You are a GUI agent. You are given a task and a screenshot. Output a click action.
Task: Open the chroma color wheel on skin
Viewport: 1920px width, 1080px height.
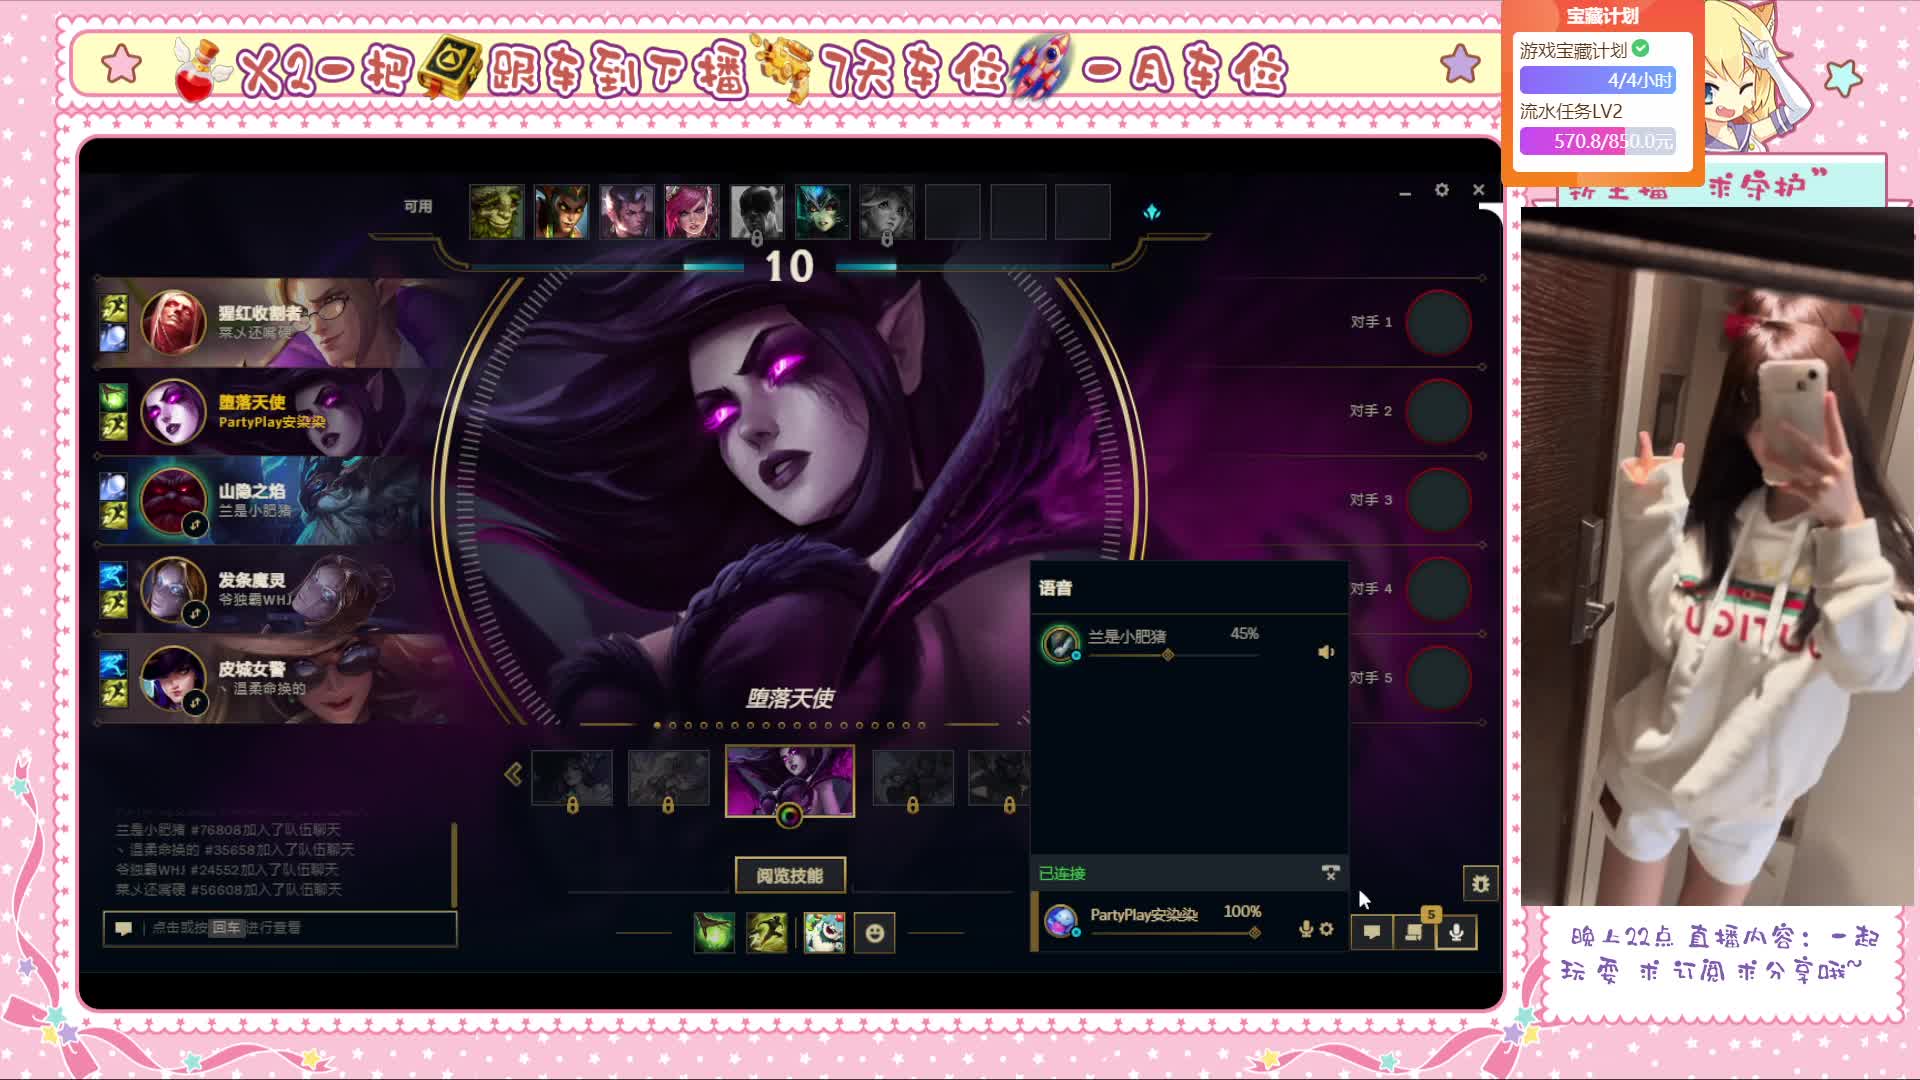point(789,817)
